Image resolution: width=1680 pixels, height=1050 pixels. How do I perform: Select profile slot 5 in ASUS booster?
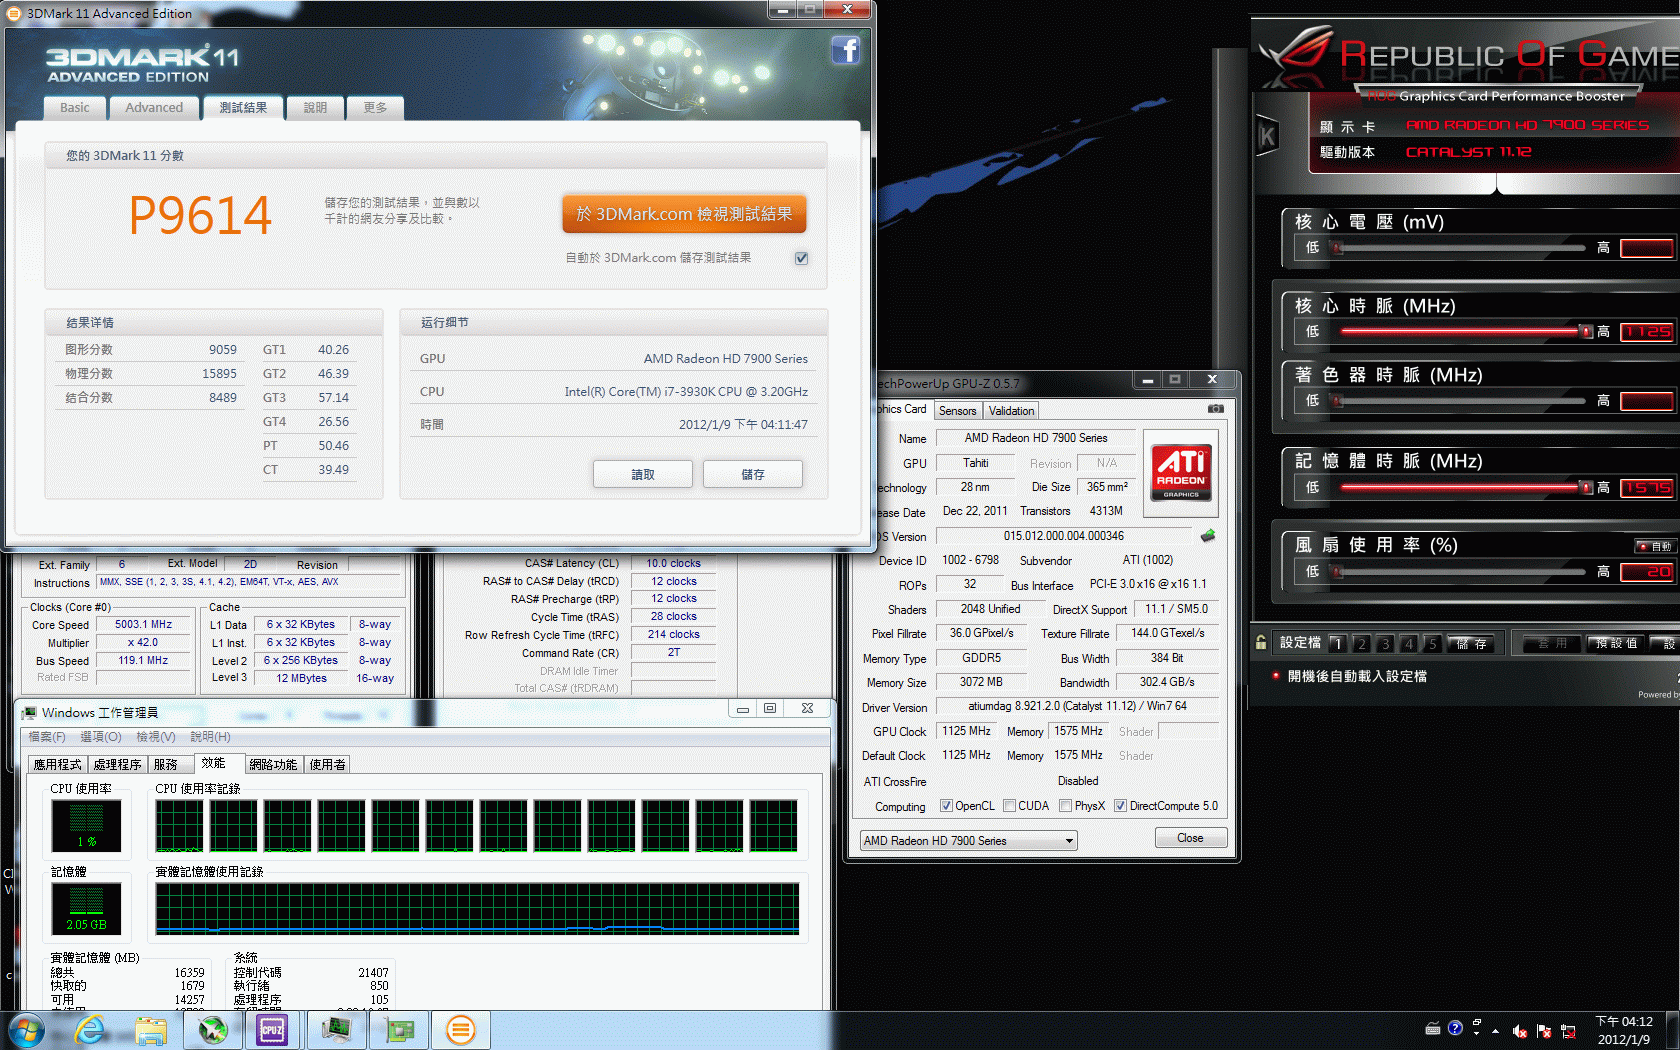click(1432, 643)
